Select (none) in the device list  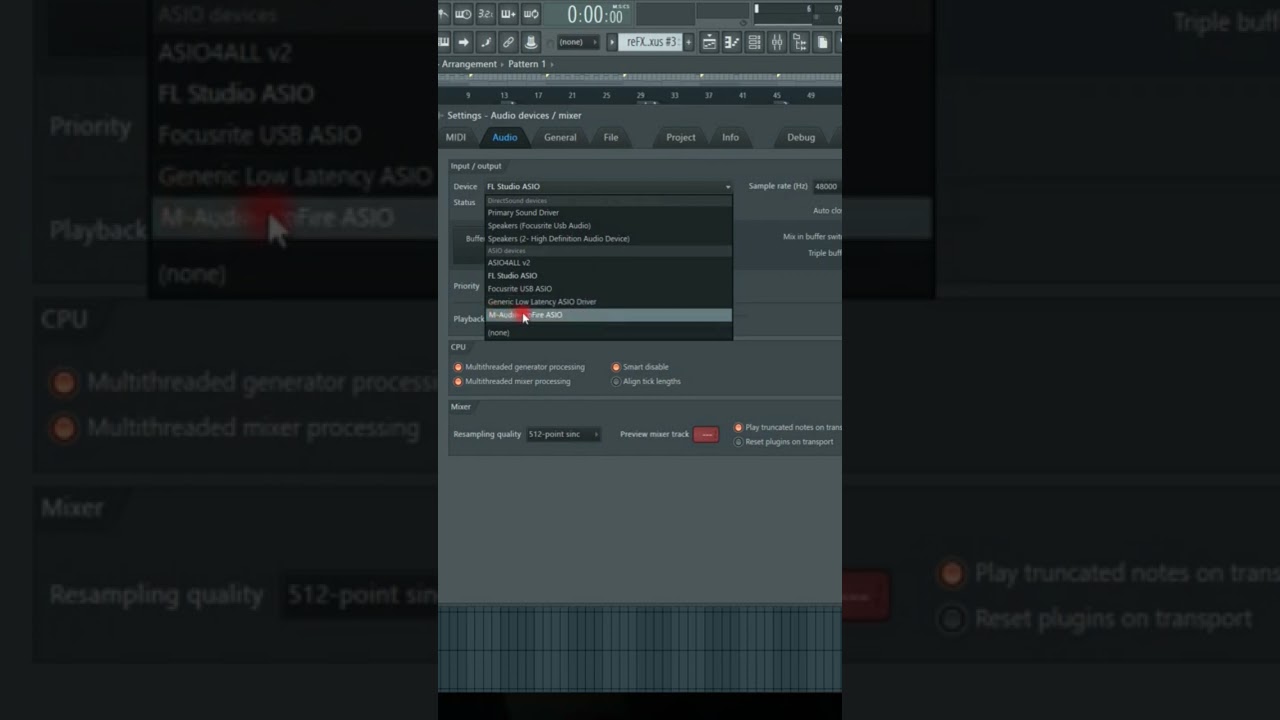pos(609,333)
